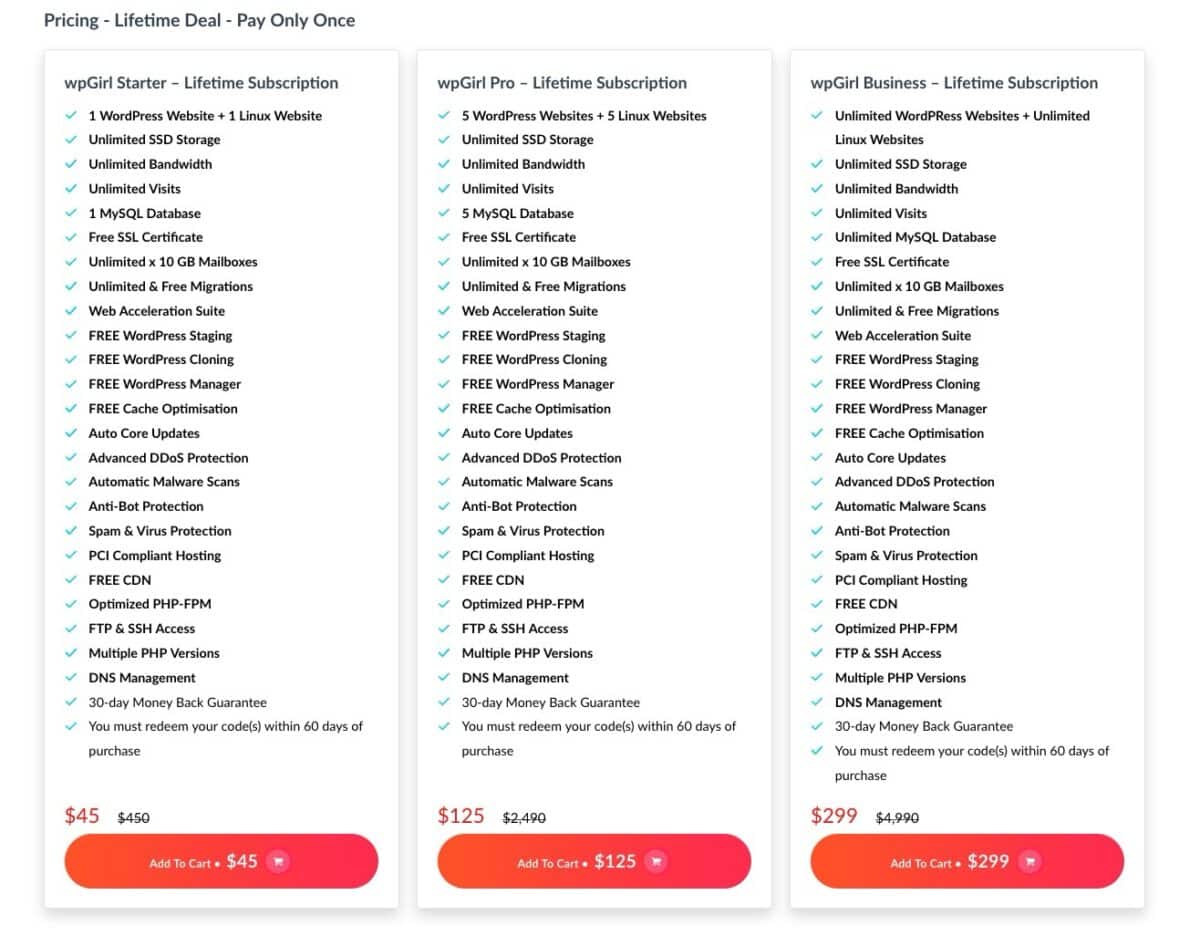
Task: Click the checkmark beside 5 MySQL Database in Pro
Action: click(x=444, y=213)
